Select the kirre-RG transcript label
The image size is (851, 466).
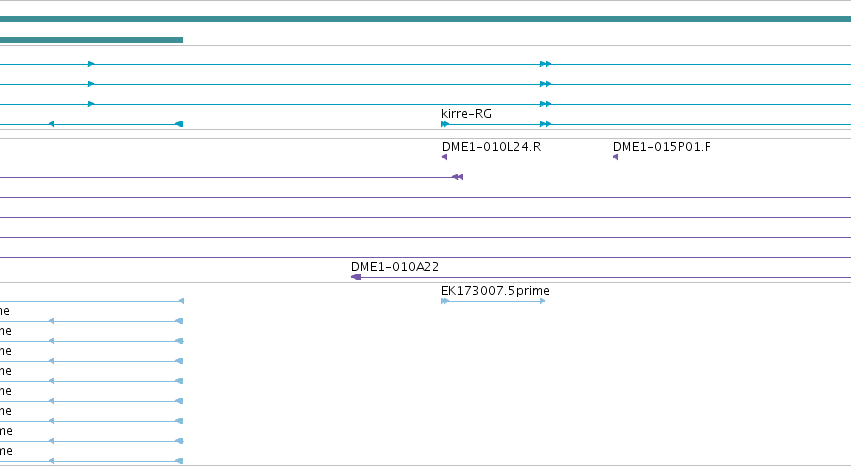[466, 114]
